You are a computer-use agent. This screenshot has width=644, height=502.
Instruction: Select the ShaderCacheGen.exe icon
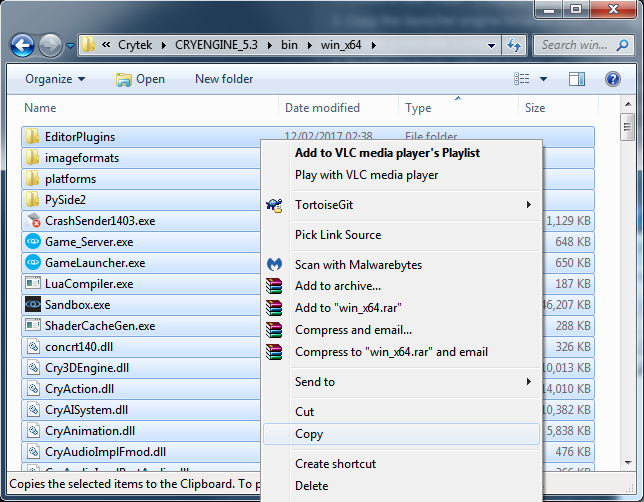click(33, 325)
